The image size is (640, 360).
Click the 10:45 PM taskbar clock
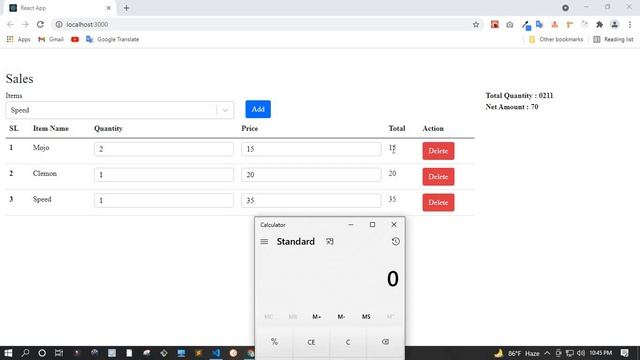pyautogui.click(x=600, y=353)
